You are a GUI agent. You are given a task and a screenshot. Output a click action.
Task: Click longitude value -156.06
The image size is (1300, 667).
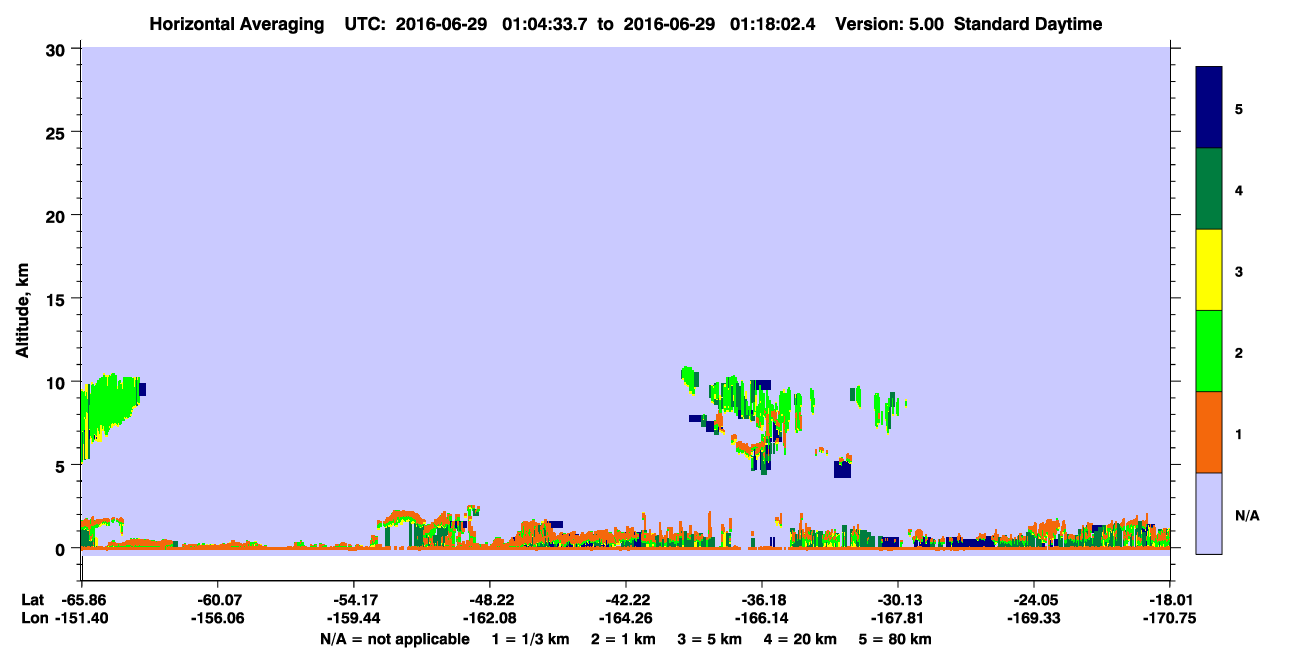[x=217, y=619]
